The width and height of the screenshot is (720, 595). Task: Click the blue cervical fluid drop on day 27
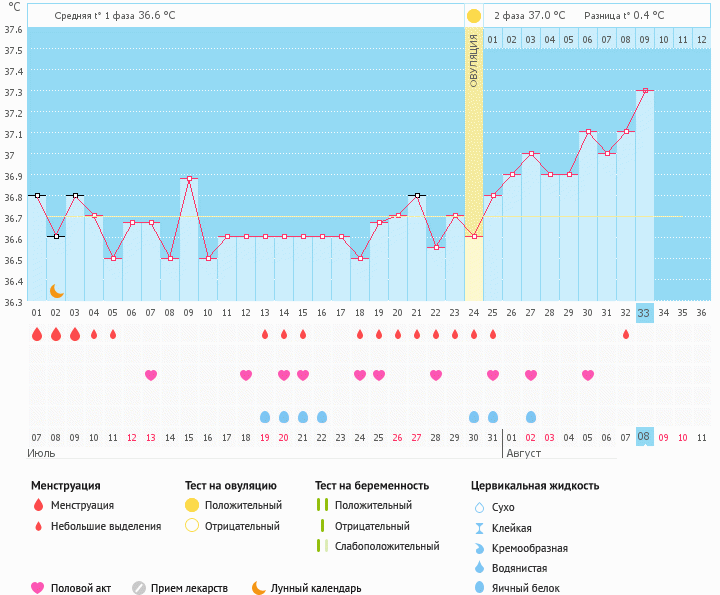[530, 416]
